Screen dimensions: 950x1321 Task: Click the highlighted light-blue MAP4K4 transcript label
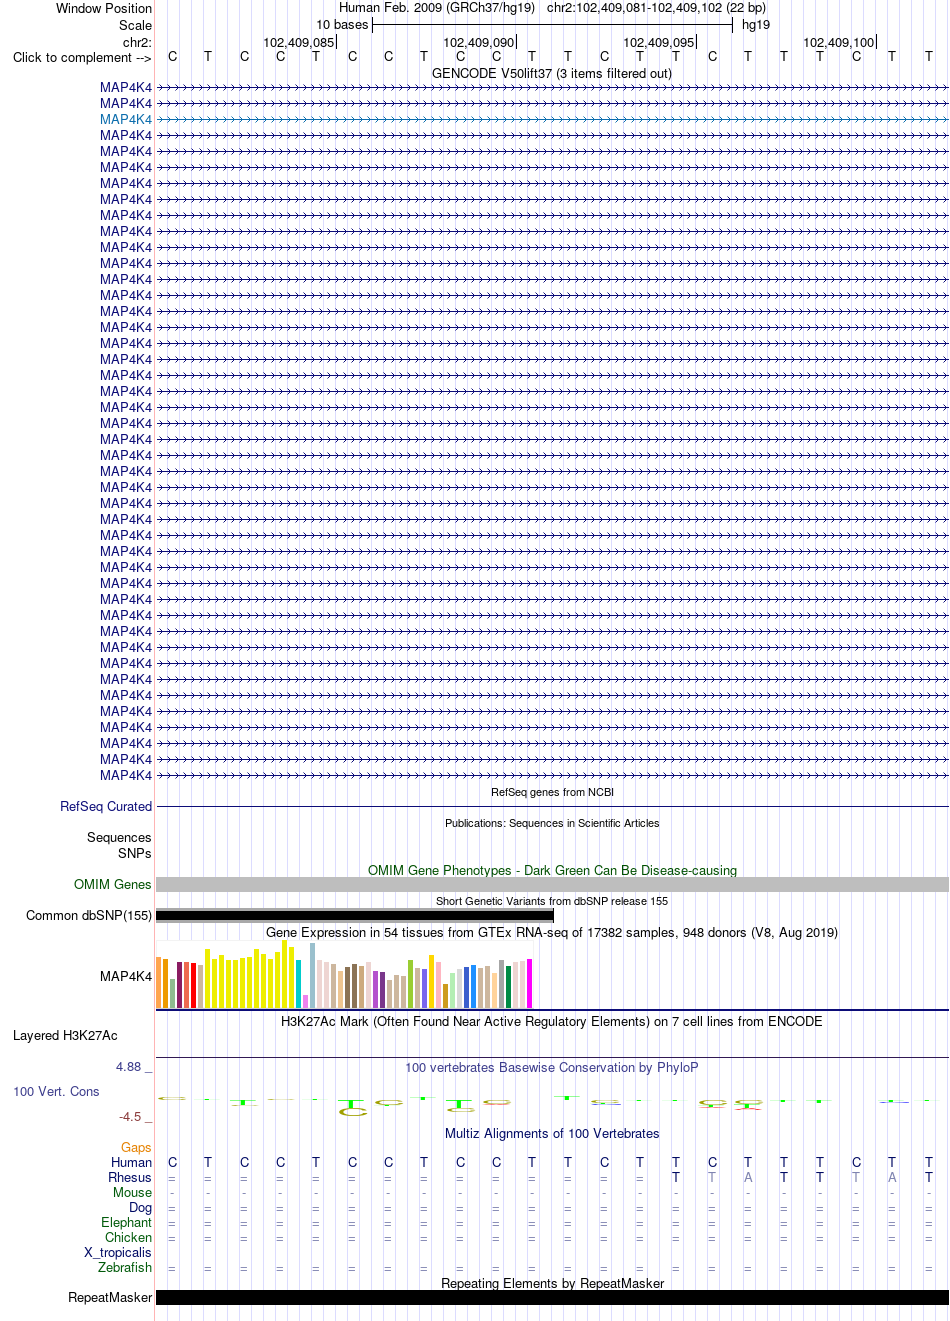[126, 119]
